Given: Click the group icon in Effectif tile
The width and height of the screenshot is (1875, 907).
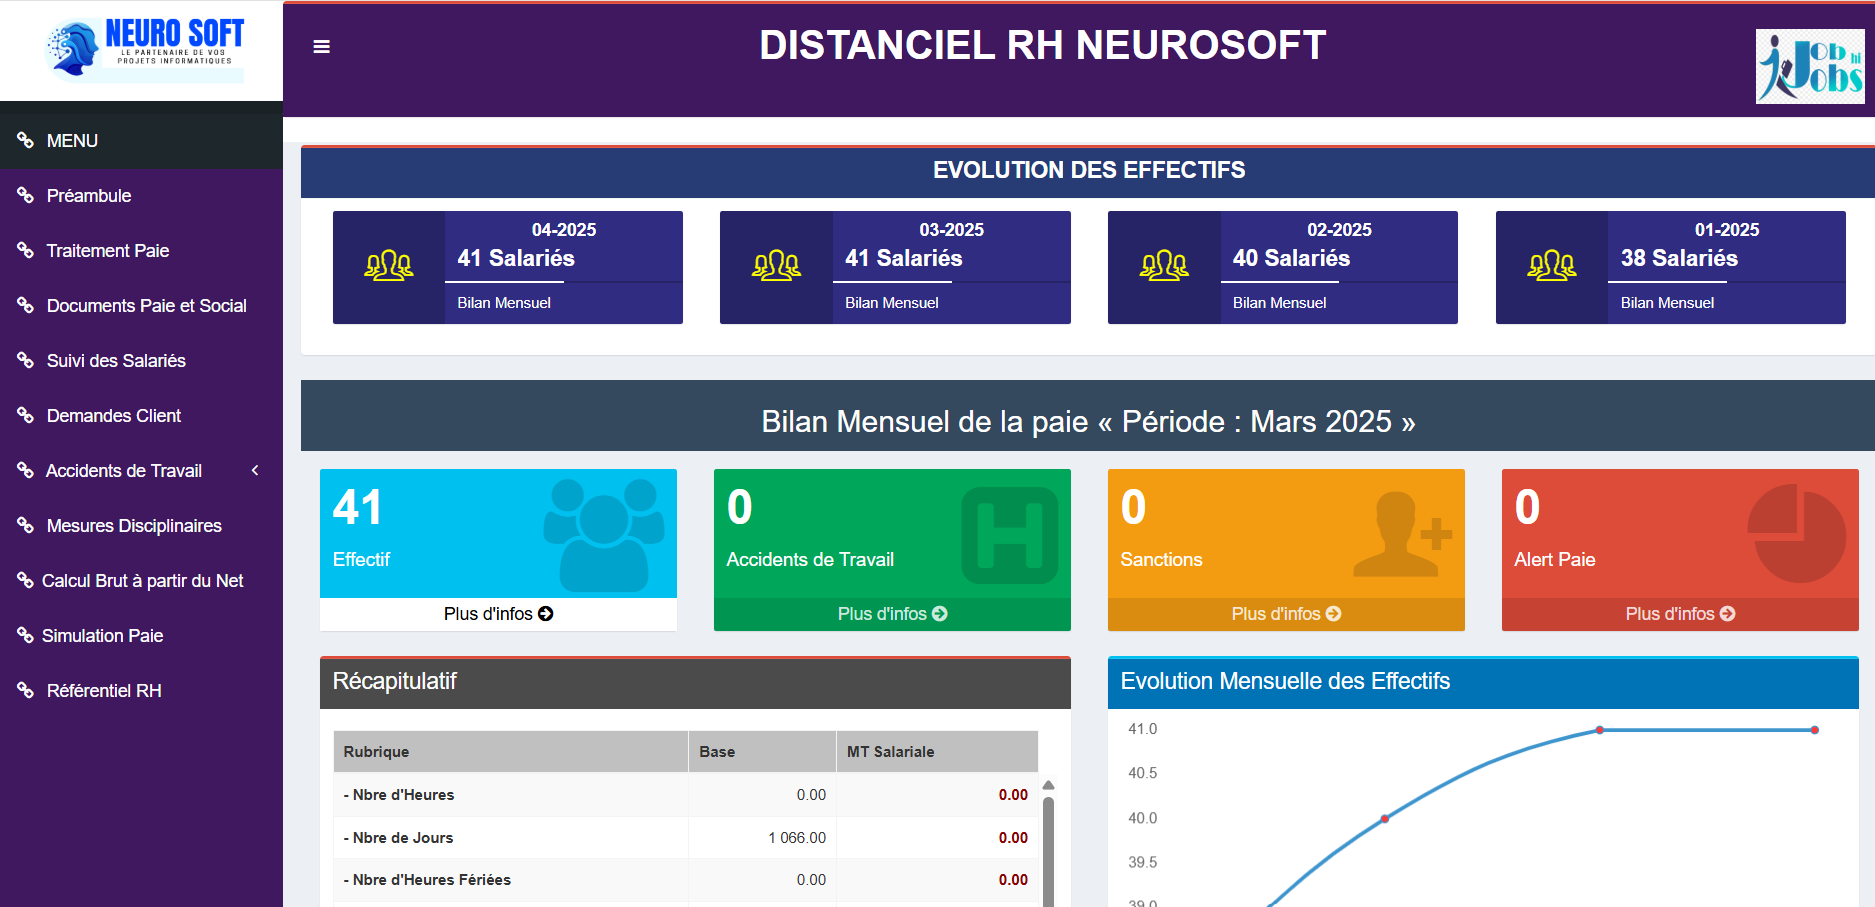Looking at the screenshot, I should (x=603, y=533).
